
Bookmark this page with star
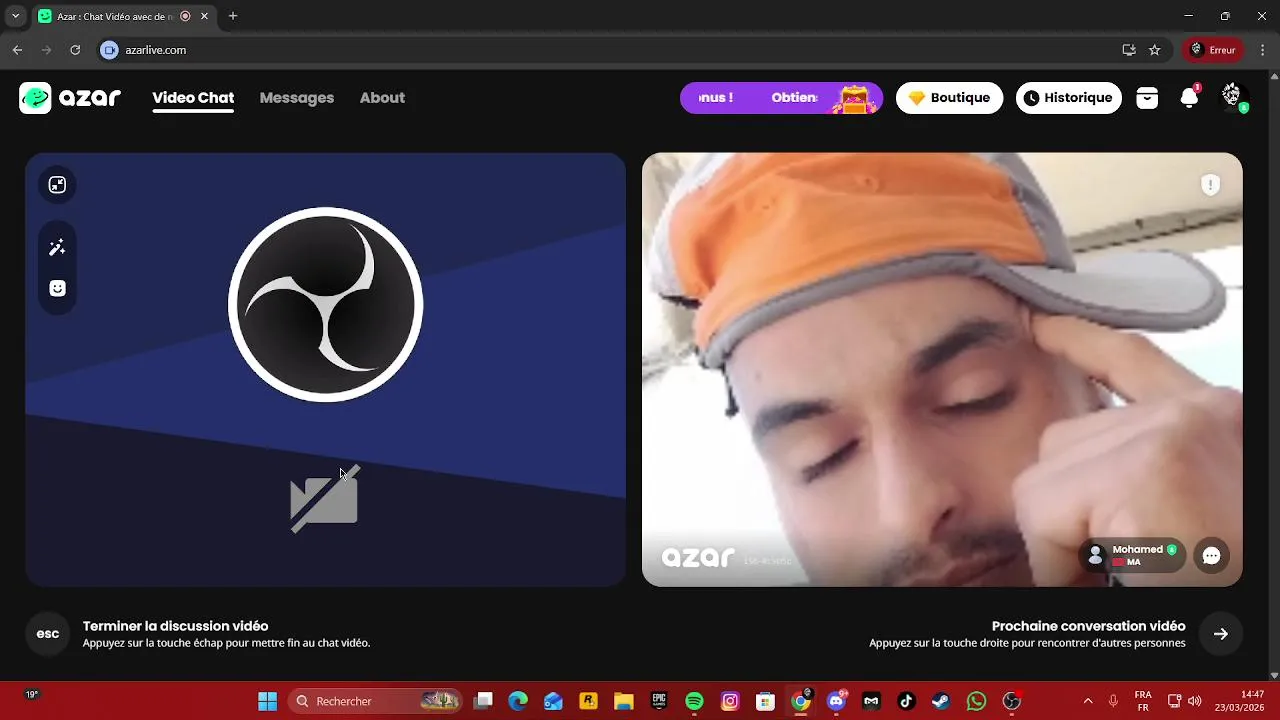[1155, 50]
